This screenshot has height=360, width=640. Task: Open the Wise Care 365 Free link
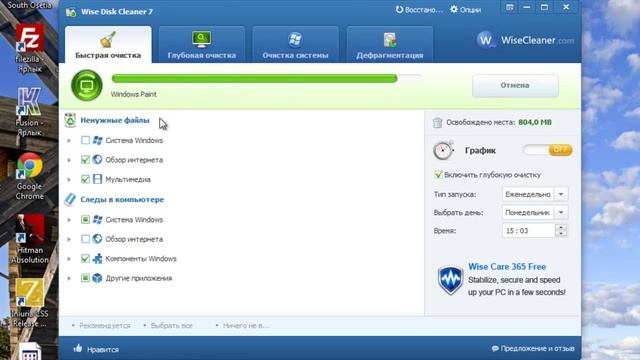coord(507,267)
